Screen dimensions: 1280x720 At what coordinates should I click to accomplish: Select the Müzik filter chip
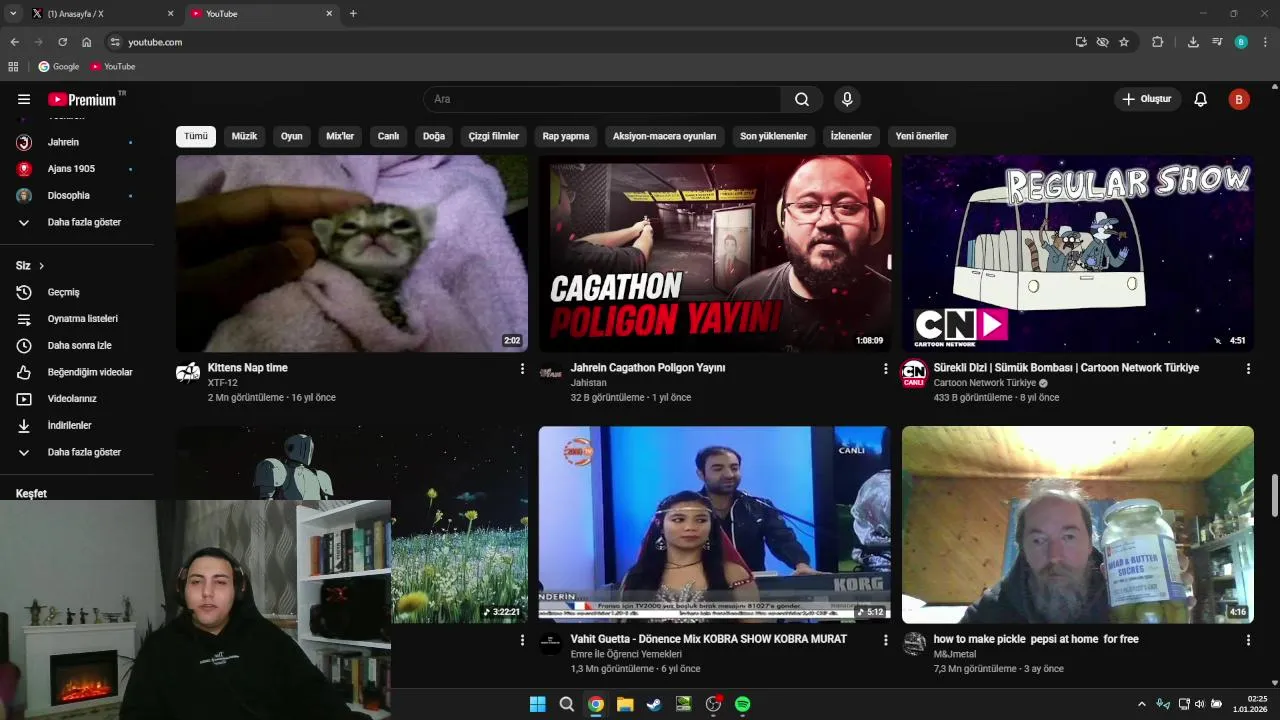[x=244, y=136]
